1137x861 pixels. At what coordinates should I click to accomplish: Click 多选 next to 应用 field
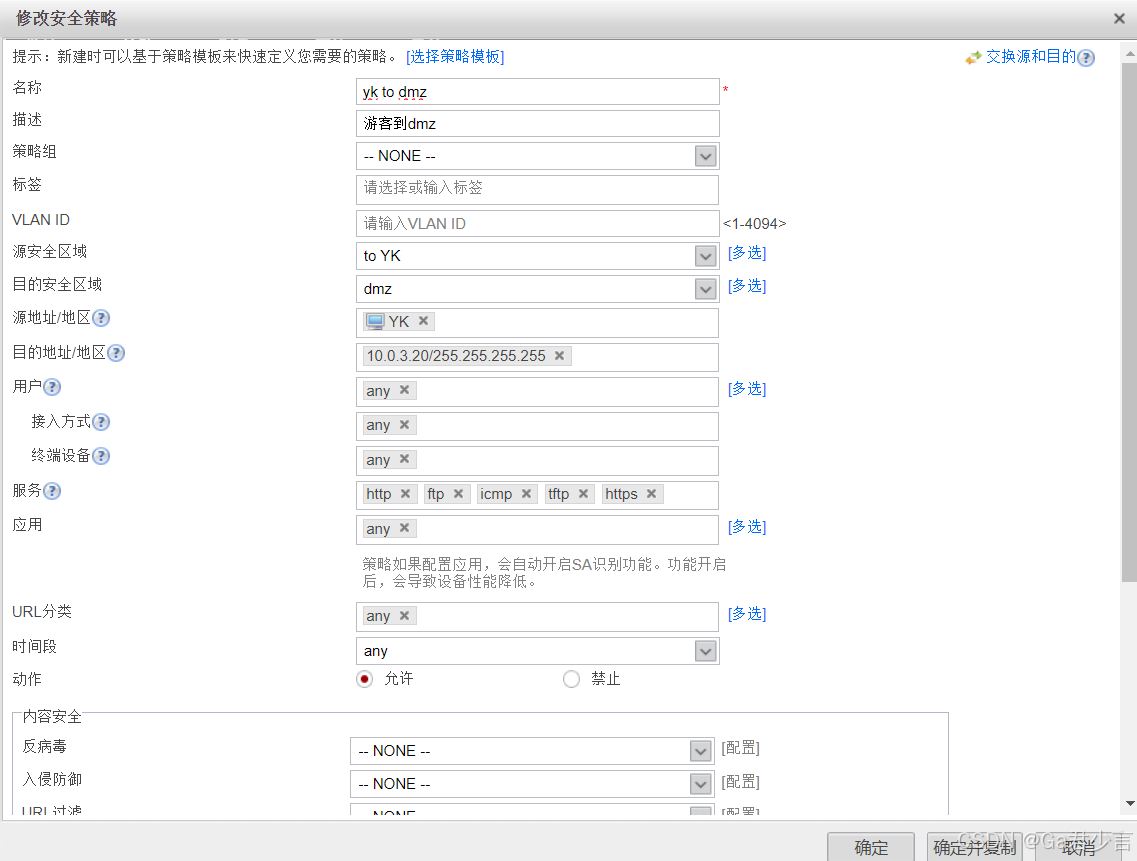tap(747, 527)
